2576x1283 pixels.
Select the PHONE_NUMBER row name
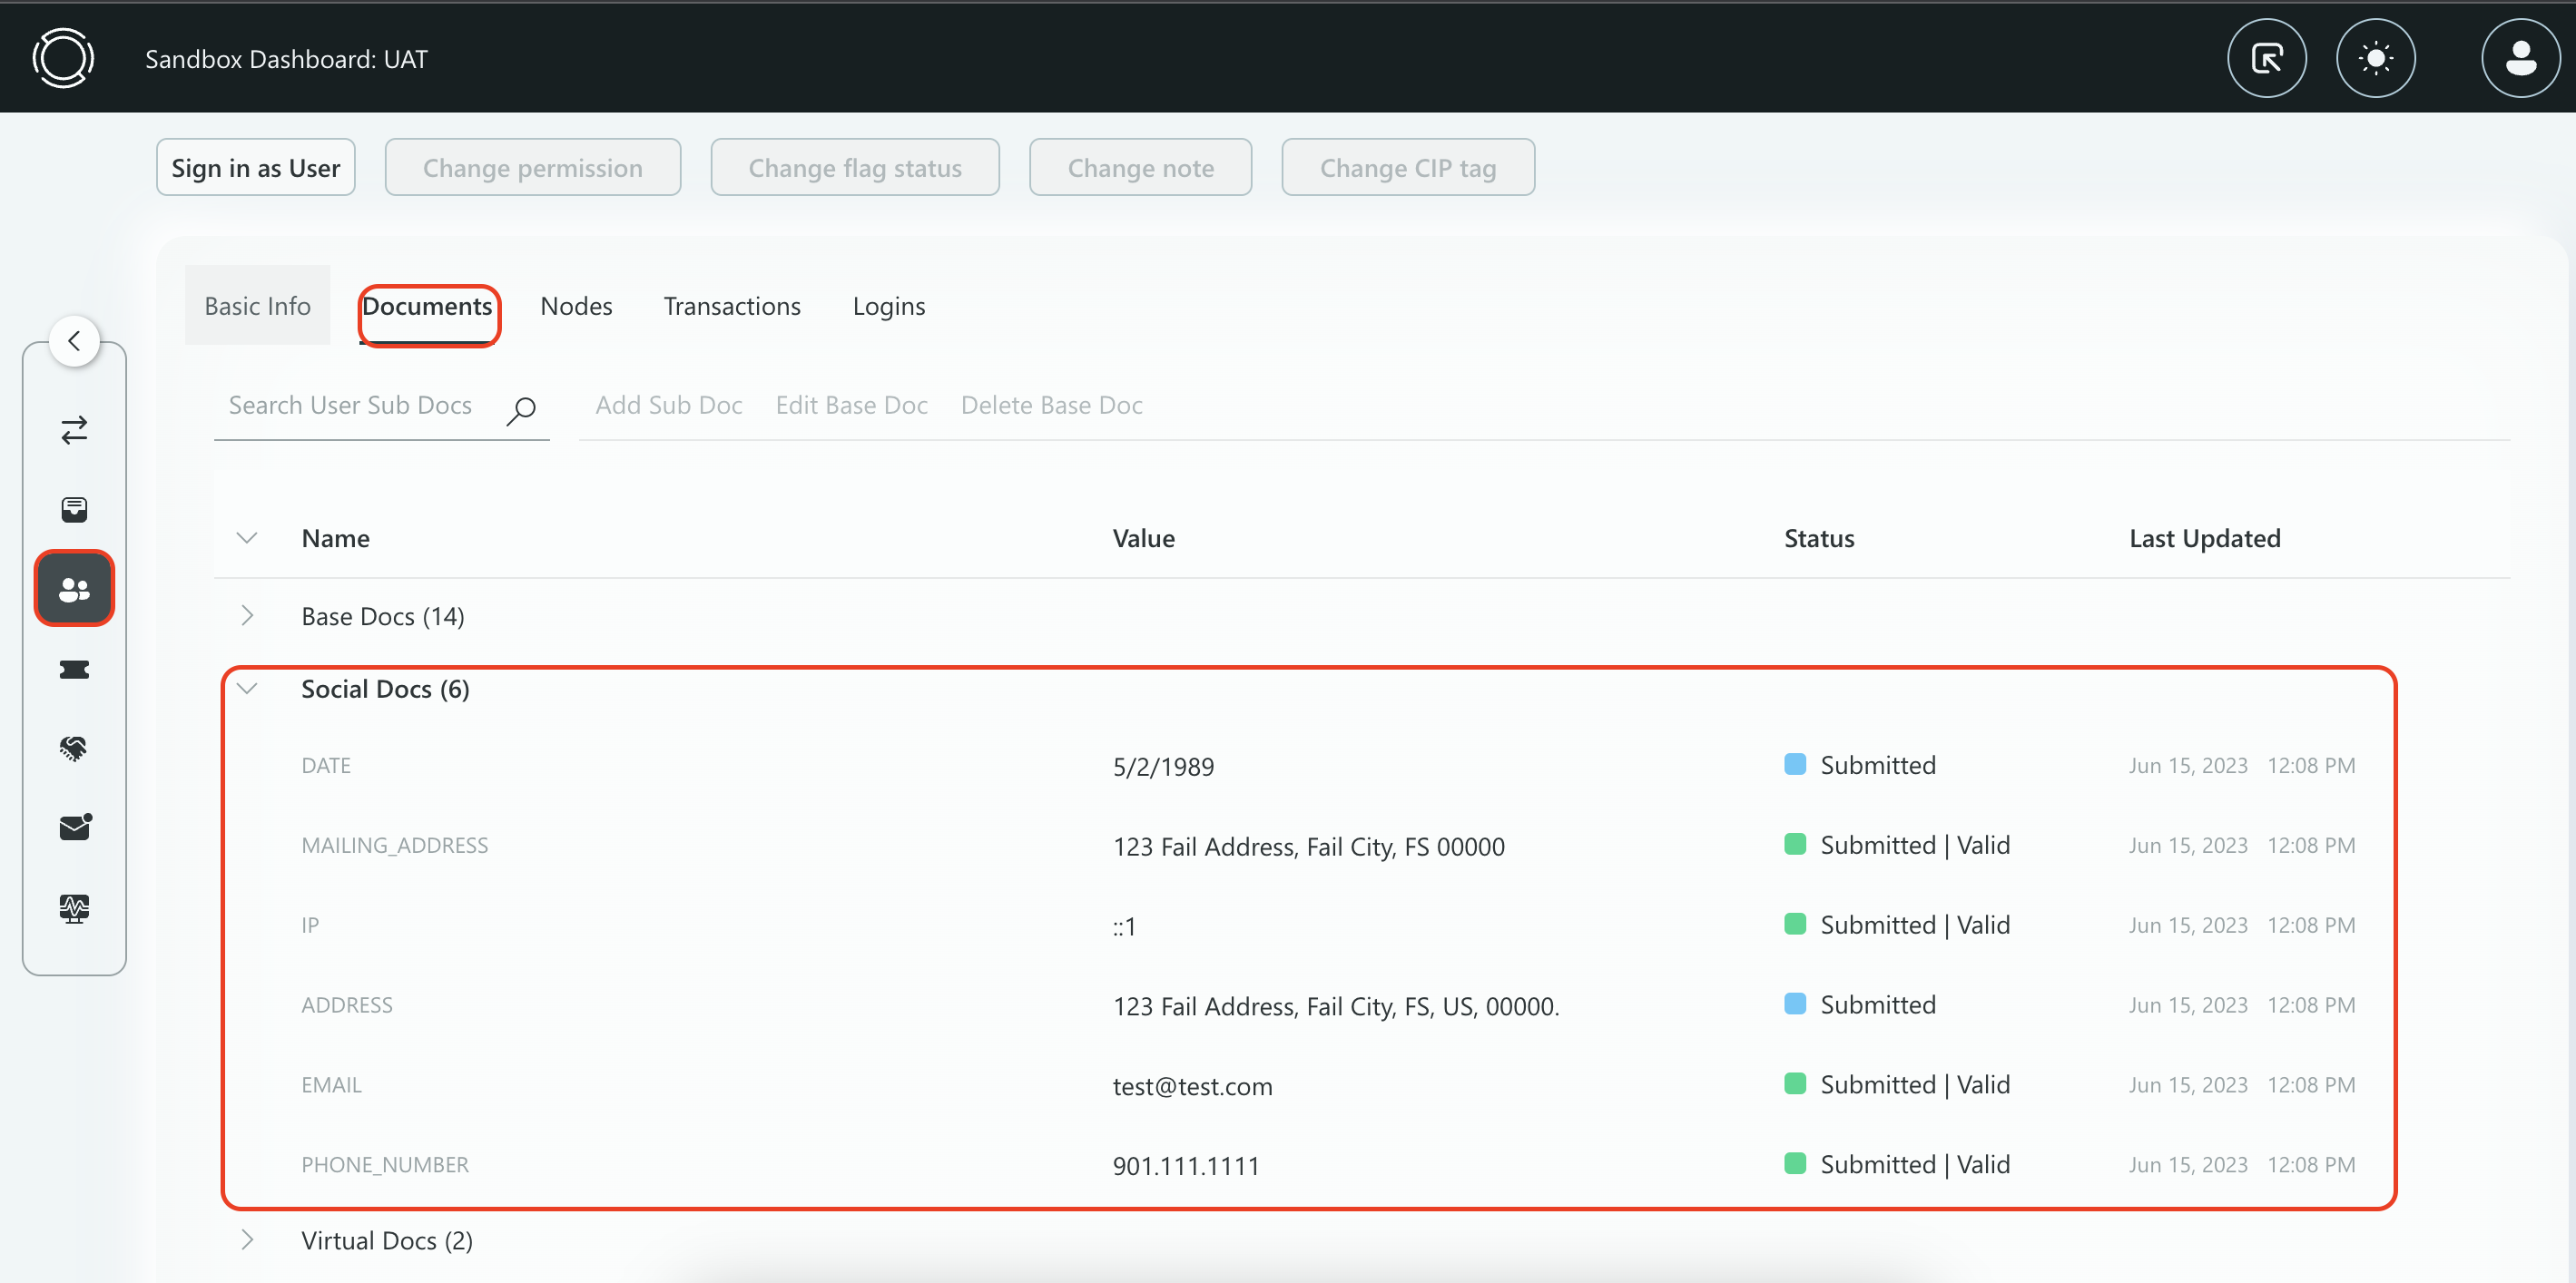(384, 1165)
